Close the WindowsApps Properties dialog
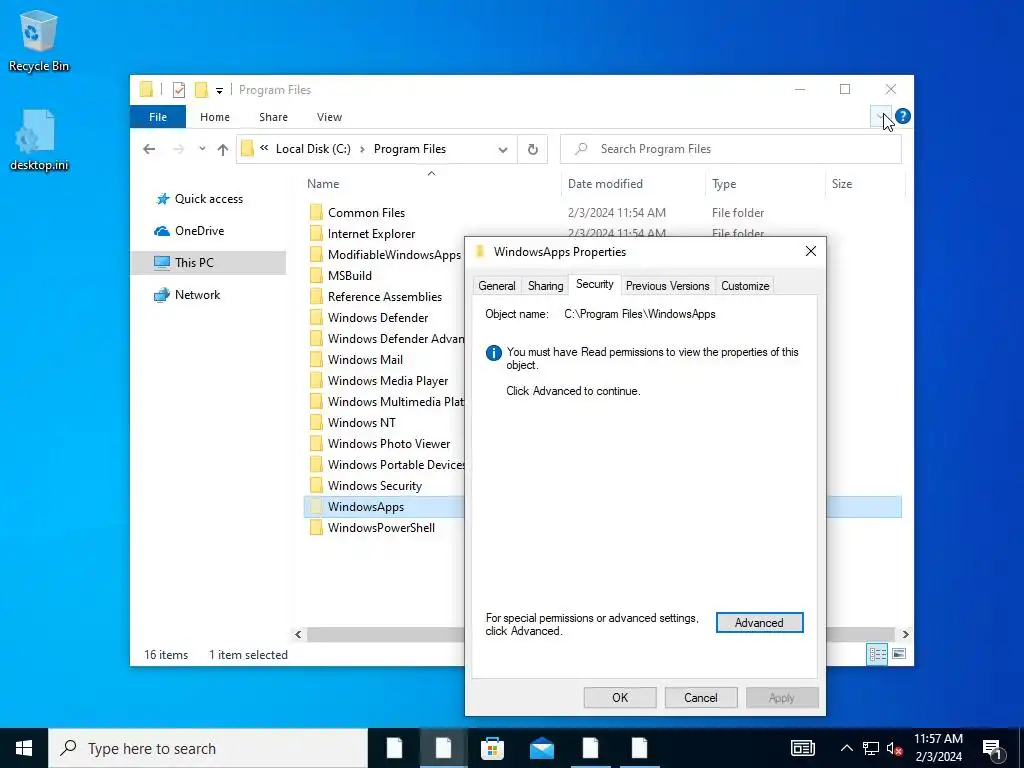Screen dimensions: 1024x768 click(810, 251)
